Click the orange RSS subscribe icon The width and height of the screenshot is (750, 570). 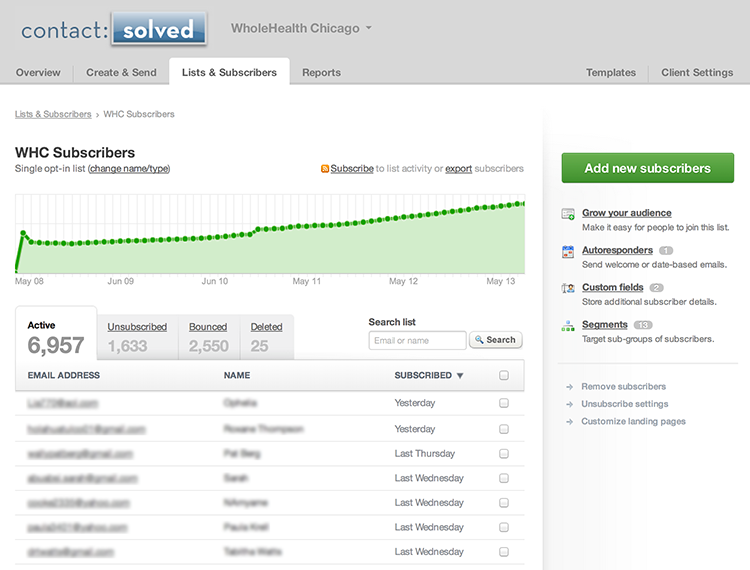point(325,169)
